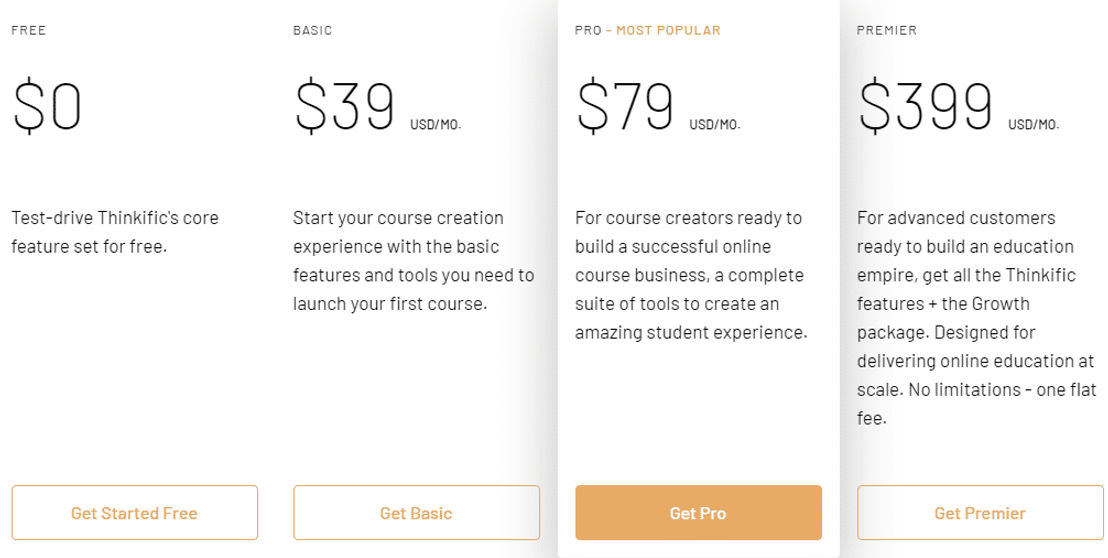1108x558 pixels.
Task: Click USD/MO. beside the $399 price
Action: coord(1034,125)
